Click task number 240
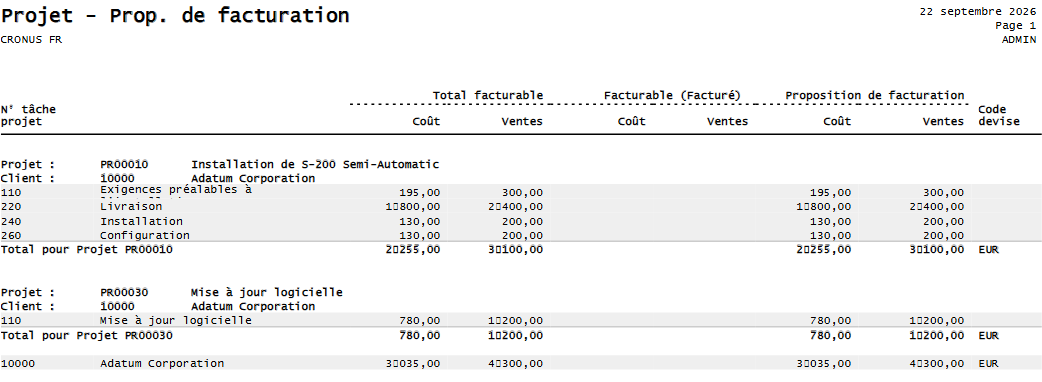Image resolution: width=1042 pixels, height=382 pixels. (11, 221)
